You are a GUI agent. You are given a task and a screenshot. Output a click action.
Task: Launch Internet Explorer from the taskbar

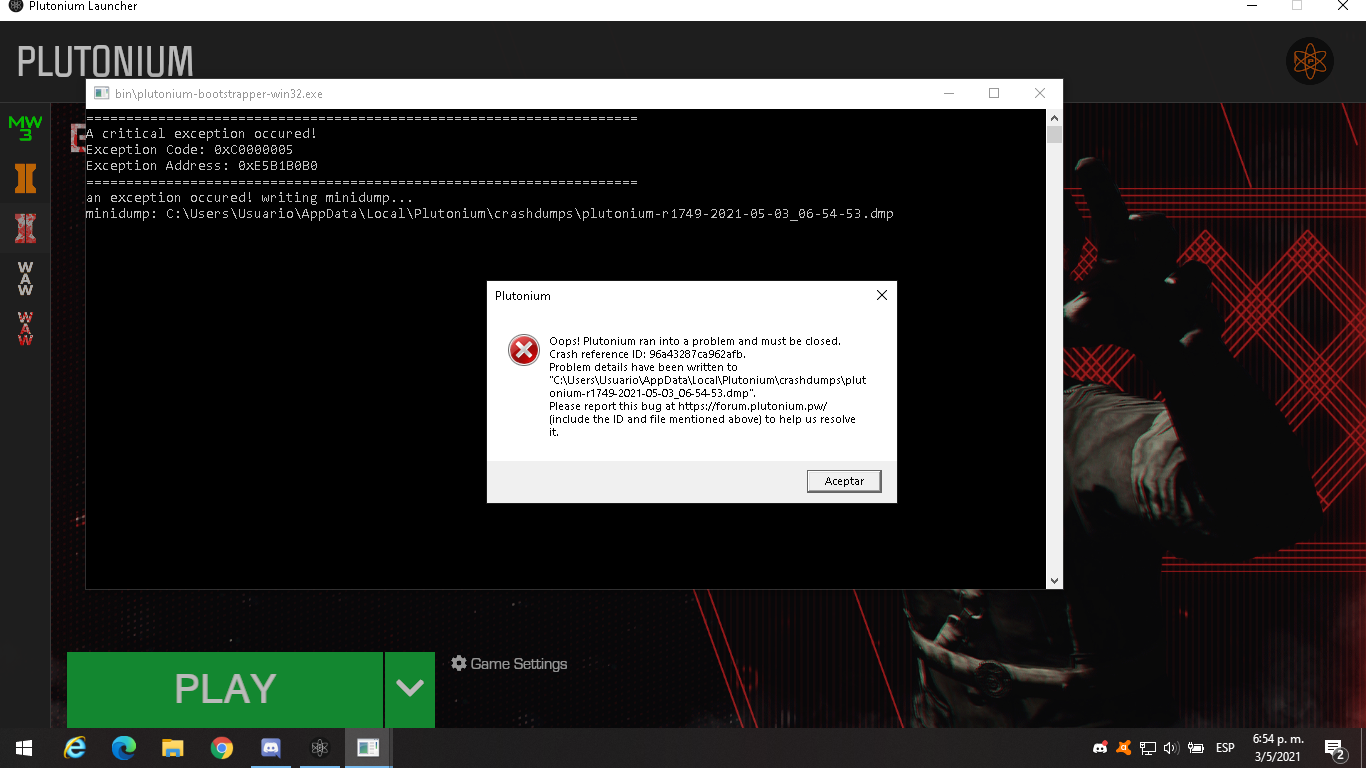pos(75,748)
